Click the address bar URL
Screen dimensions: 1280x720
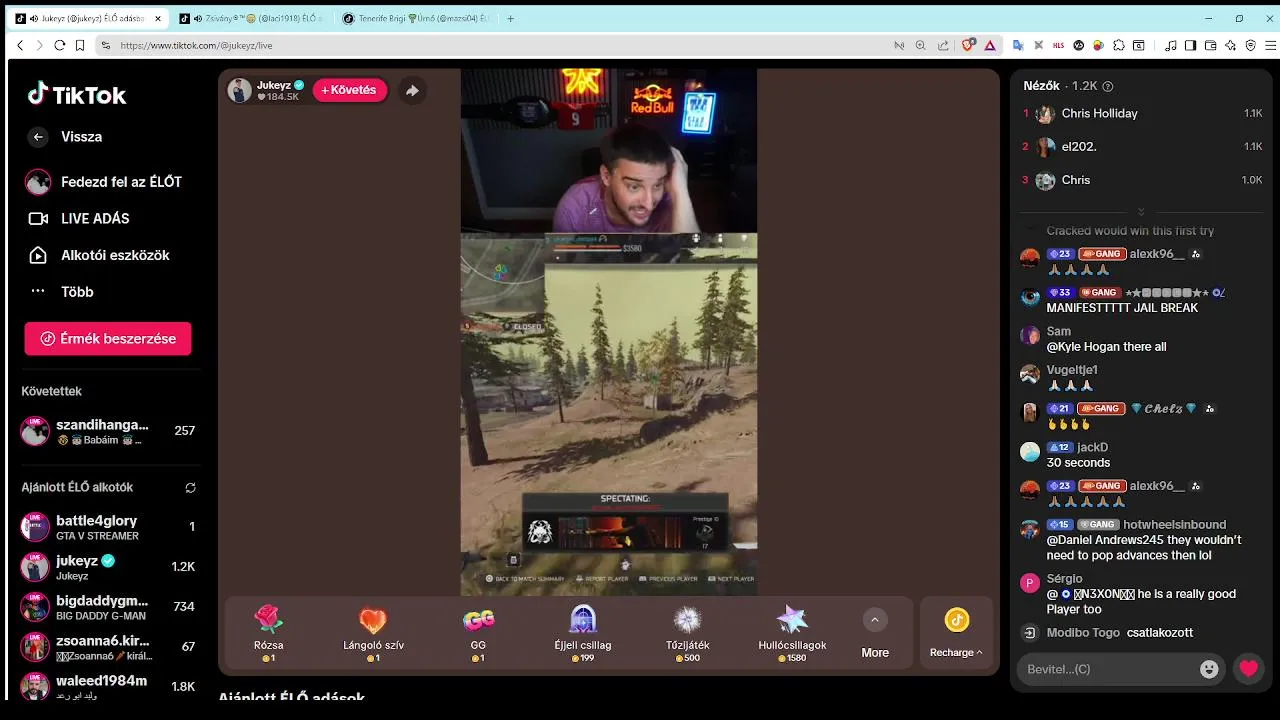pos(196,45)
